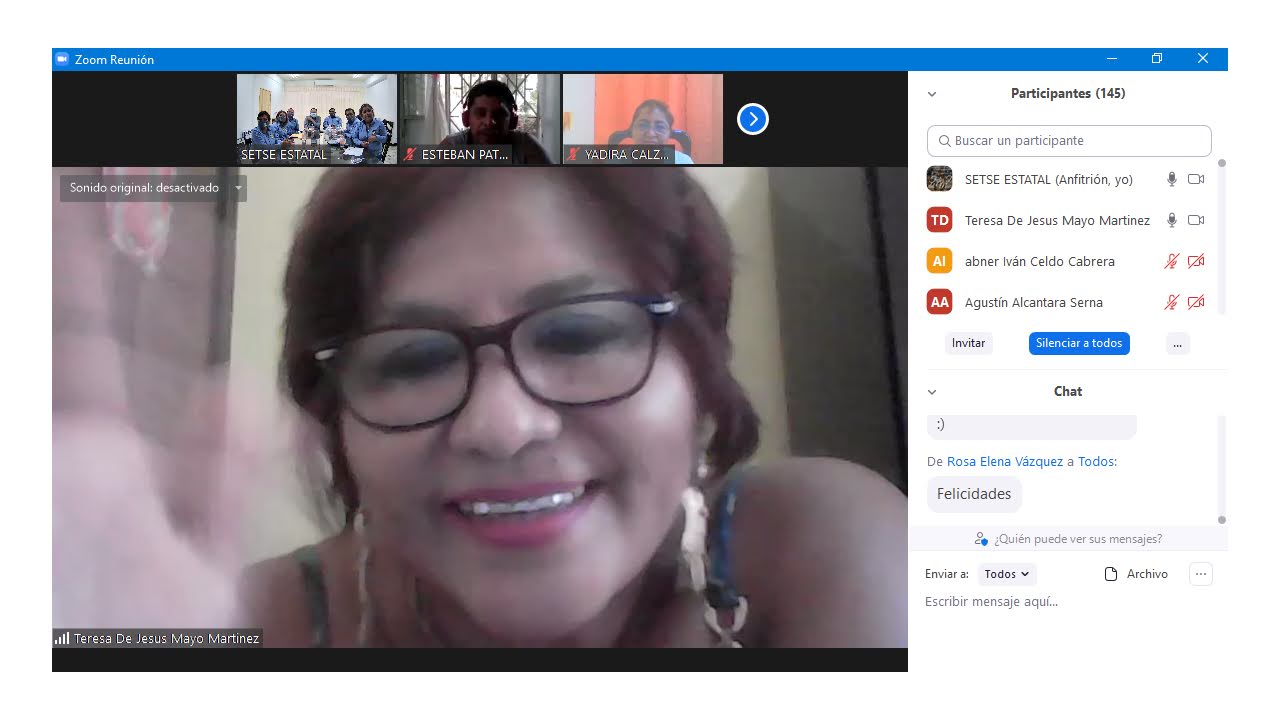Collapse the Chat panel chevron
The width and height of the screenshot is (1280, 720).
[932, 392]
